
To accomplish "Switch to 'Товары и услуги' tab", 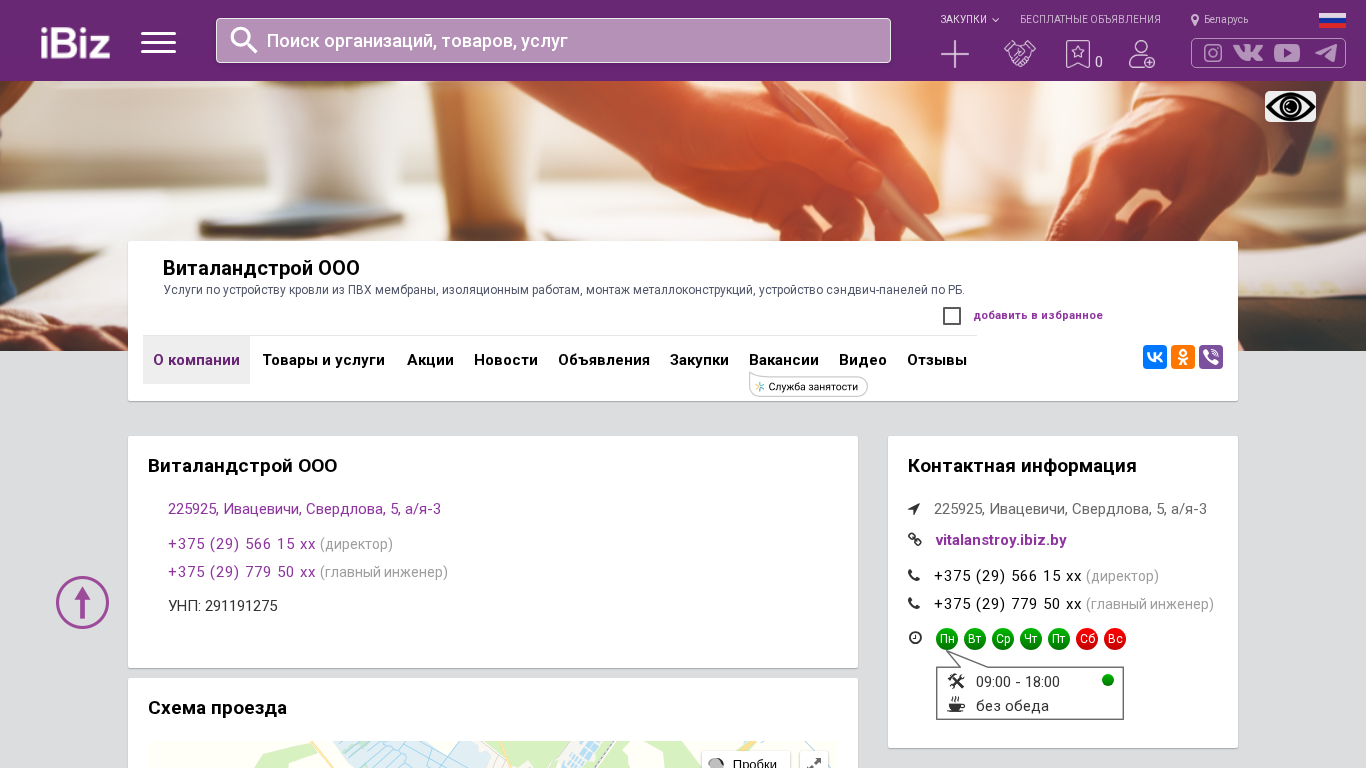I will pyautogui.click(x=323, y=360).
